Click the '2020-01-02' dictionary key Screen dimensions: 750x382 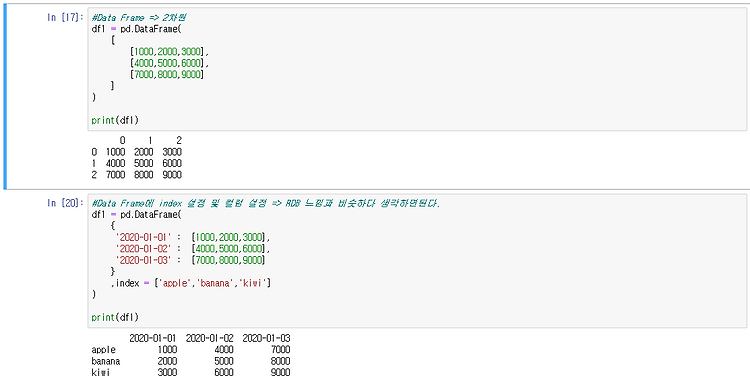click(x=143, y=249)
